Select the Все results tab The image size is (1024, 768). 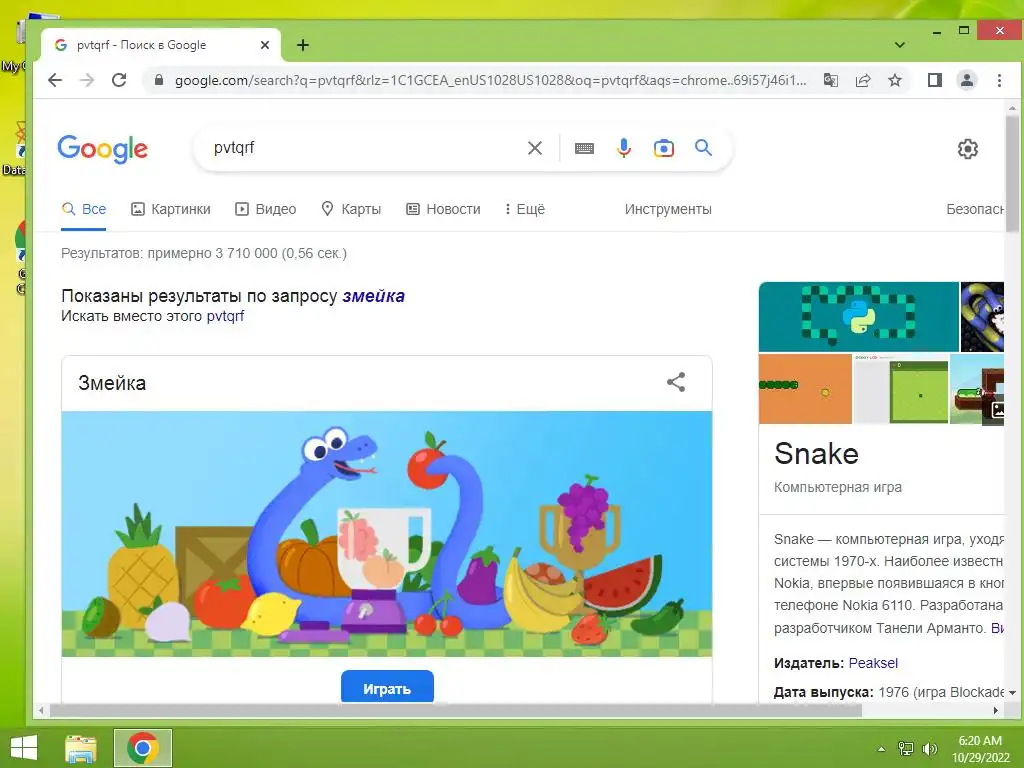(x=84, y=210)
